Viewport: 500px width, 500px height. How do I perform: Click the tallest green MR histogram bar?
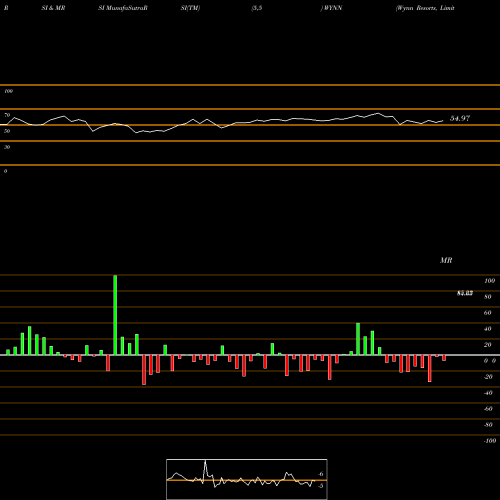coord(115,315)
